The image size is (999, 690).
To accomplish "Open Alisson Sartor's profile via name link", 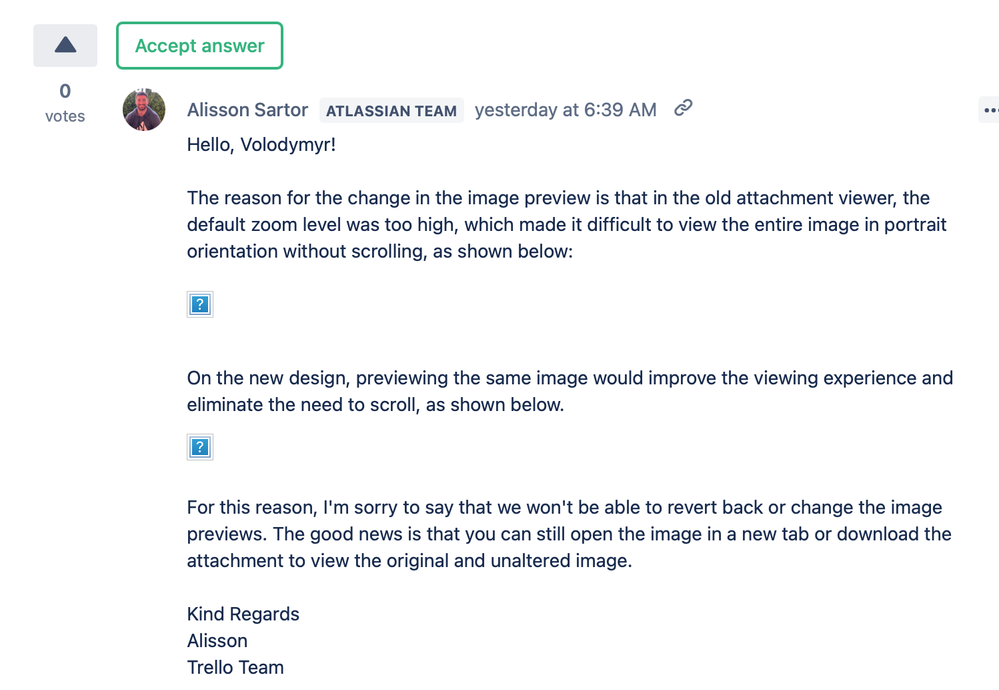I will pyautogui.click(x=247, y=110).
